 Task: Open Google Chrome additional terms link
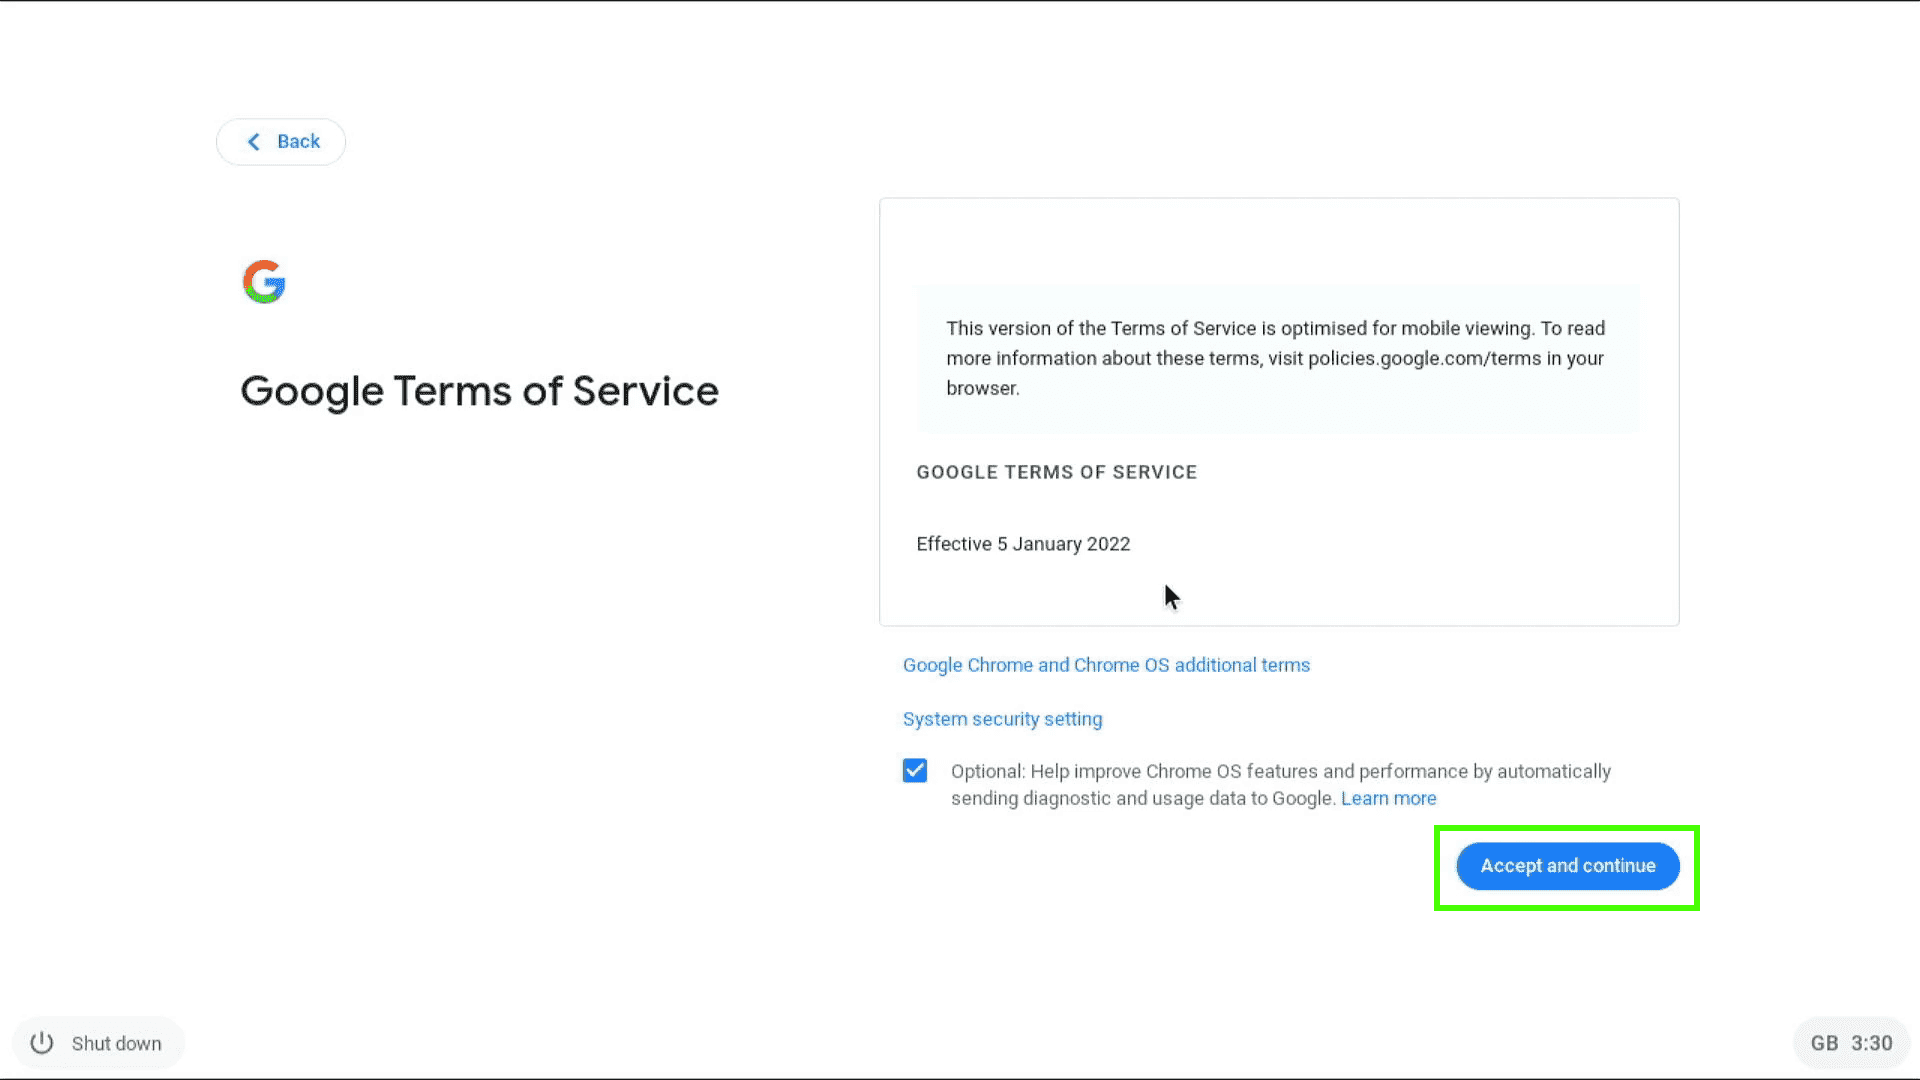click(1105, 665)
